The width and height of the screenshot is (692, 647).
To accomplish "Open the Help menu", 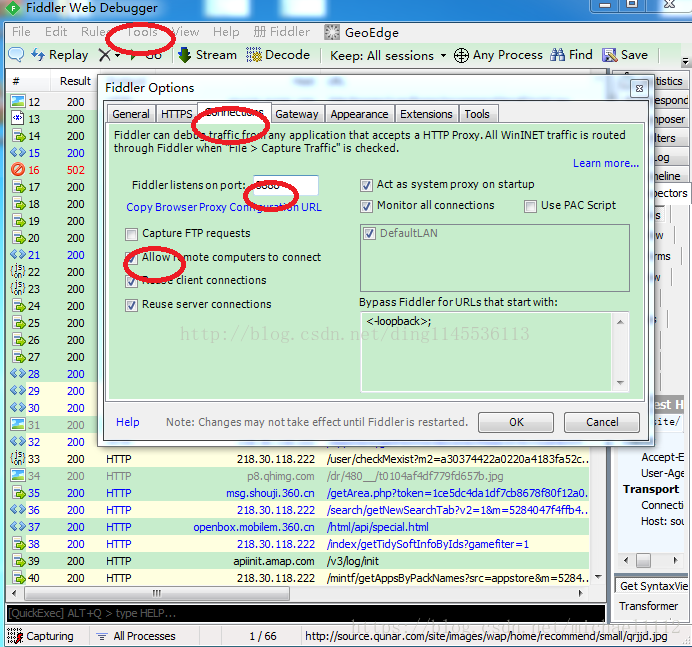I will pos(226,32).
